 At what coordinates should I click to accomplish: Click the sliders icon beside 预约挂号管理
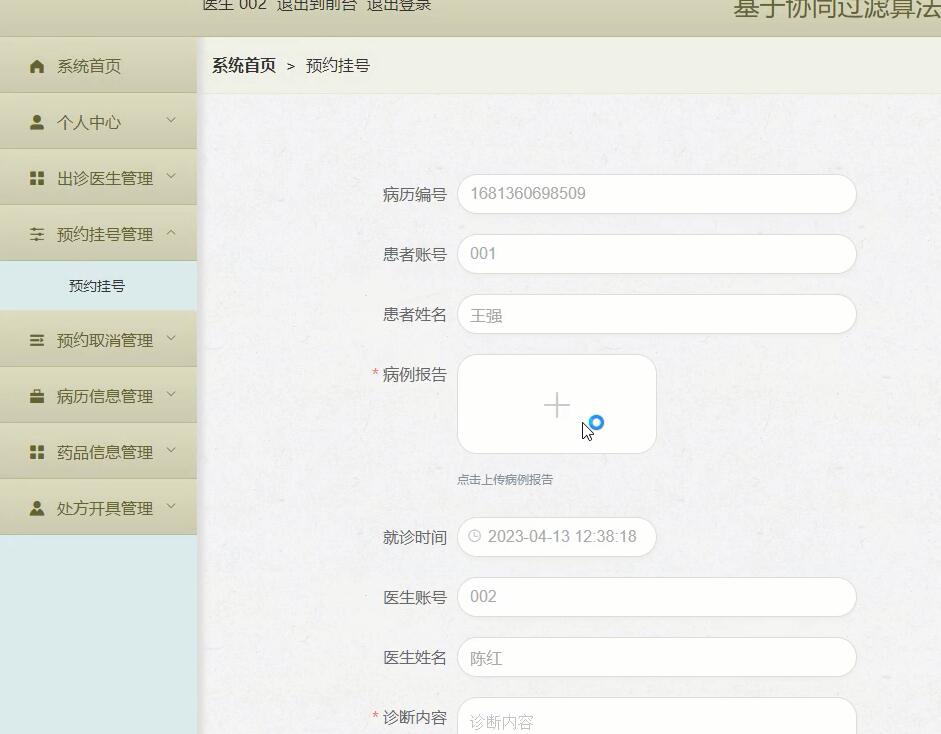coord(37,234)
